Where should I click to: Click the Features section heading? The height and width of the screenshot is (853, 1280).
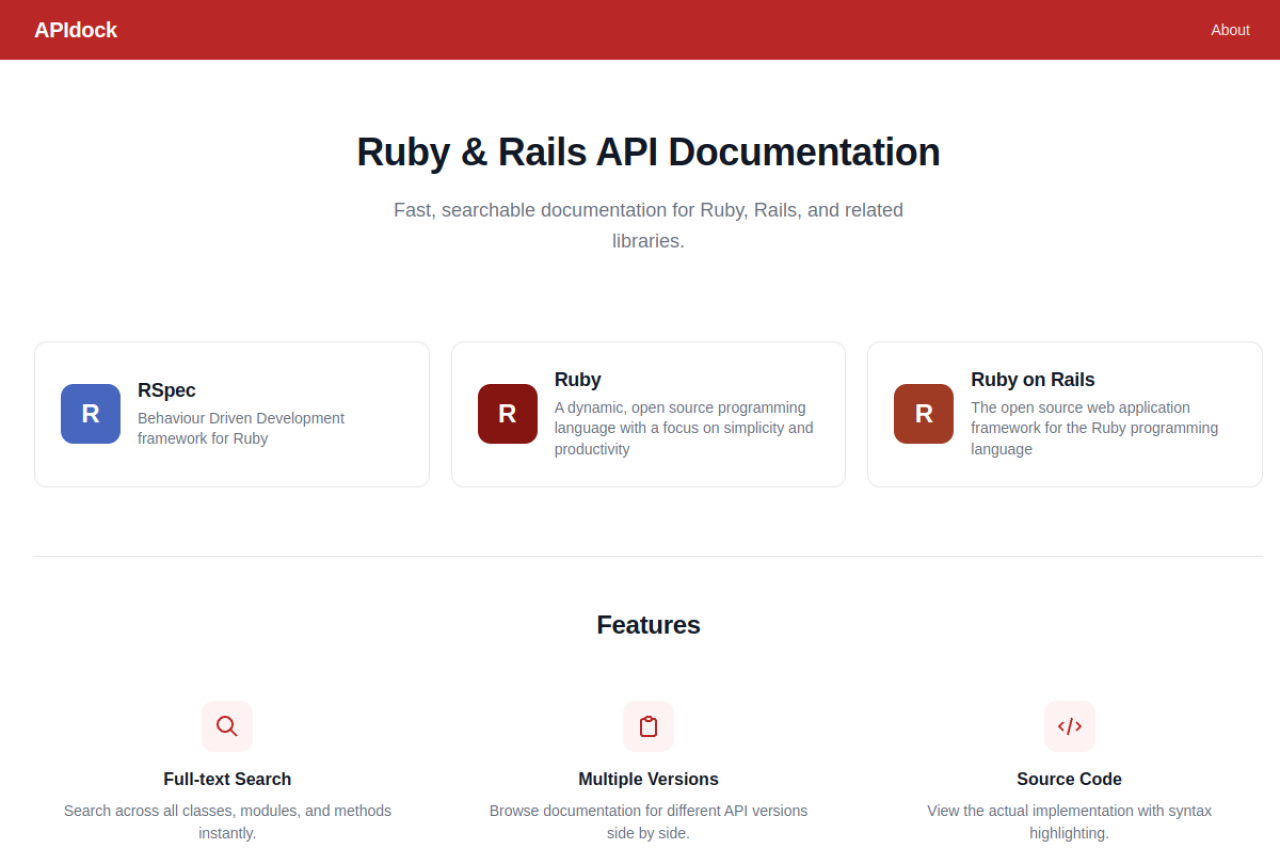pyautogui.click(x=648, y=625)
